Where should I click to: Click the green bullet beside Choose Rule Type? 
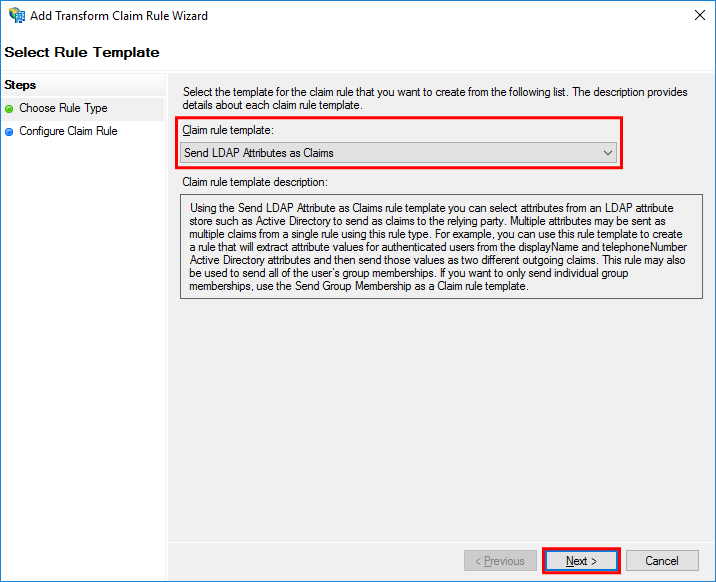9,109
